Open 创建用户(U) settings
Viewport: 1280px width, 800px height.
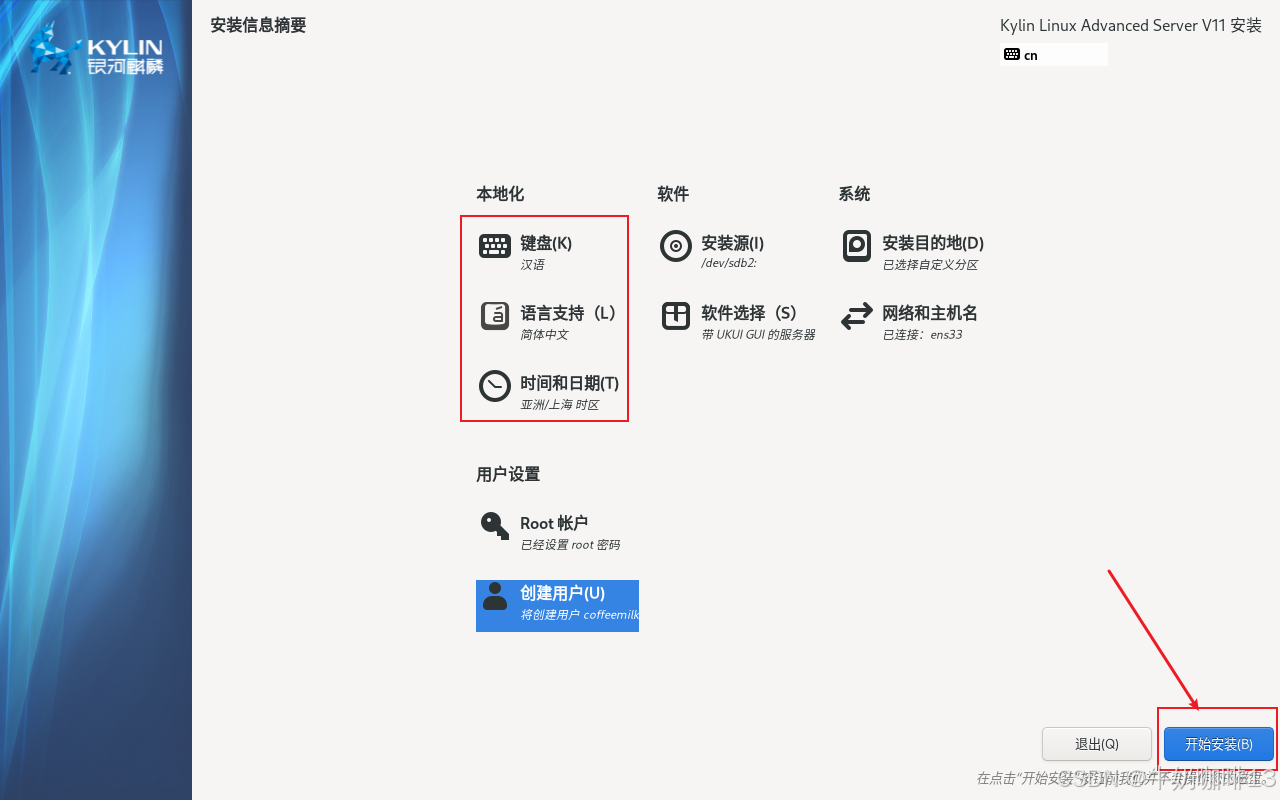557,606
